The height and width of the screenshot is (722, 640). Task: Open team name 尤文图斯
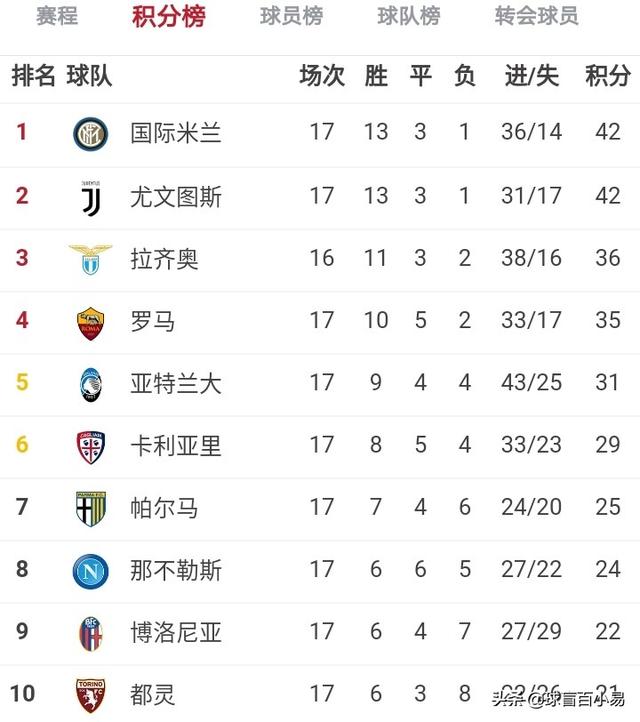[x=176, y=196]
